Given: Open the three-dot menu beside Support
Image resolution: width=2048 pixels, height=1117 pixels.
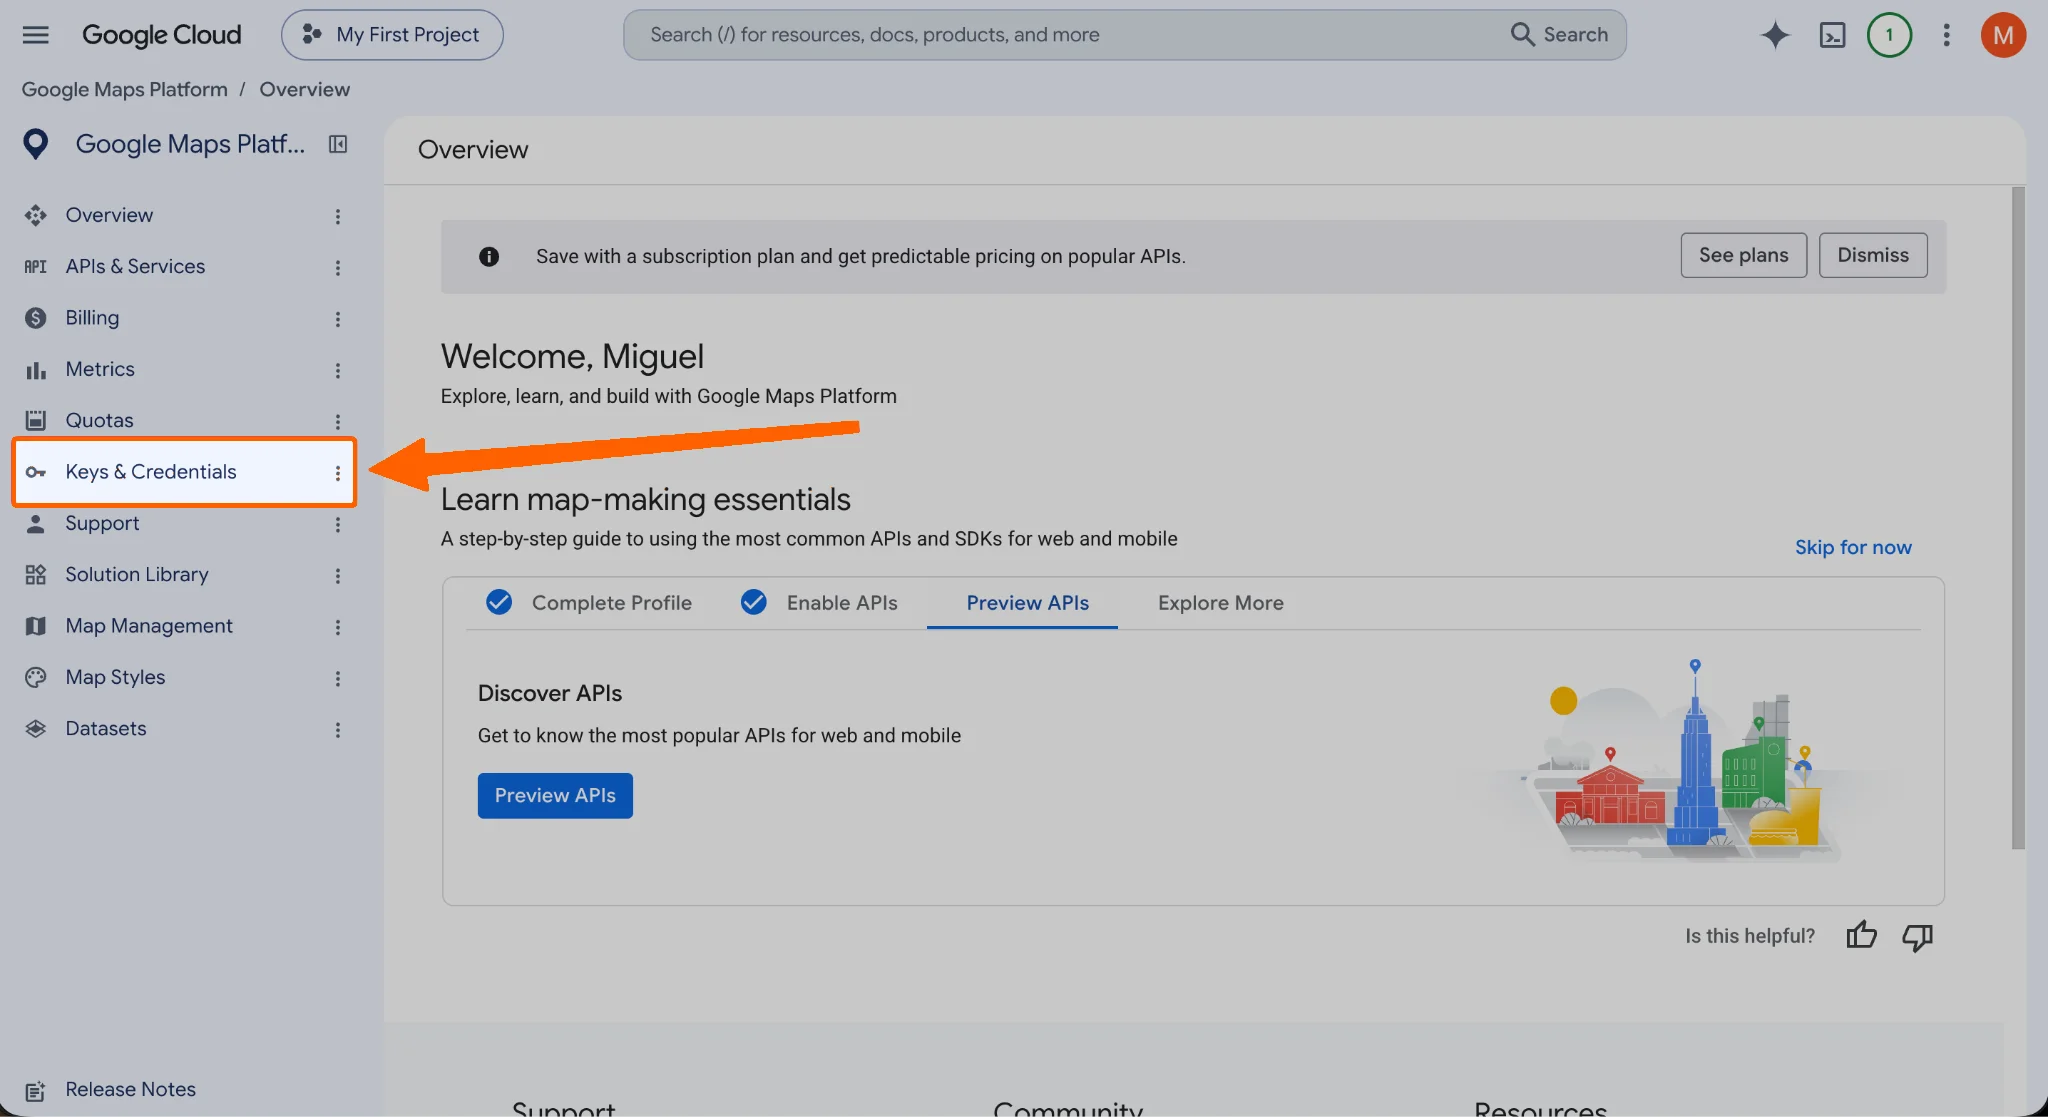Looking at the screenshot, I should [338, 524].
